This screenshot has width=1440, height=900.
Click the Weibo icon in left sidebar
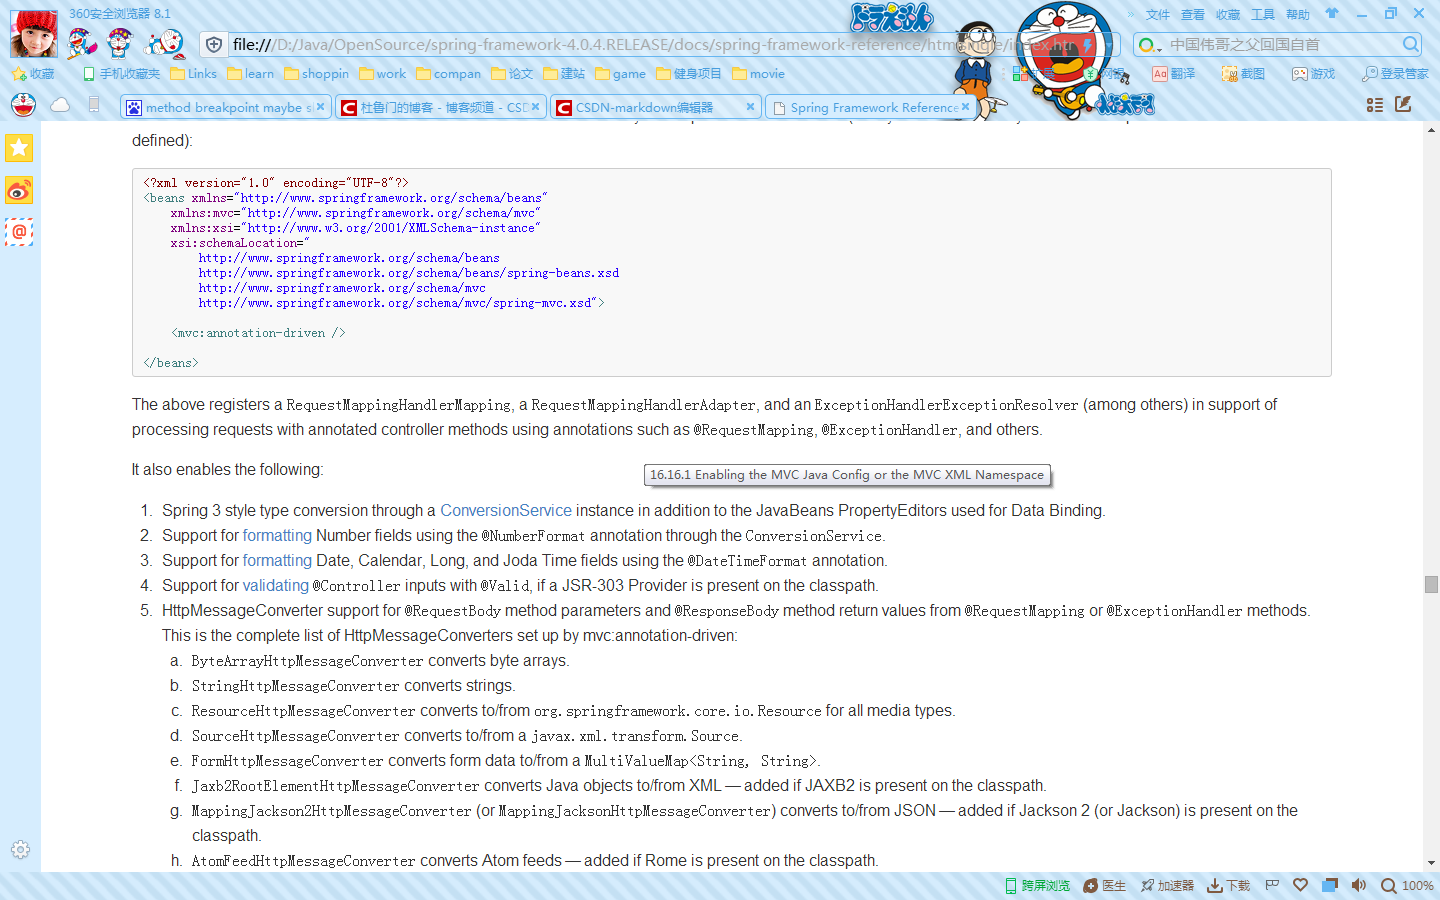click(17, 190)
